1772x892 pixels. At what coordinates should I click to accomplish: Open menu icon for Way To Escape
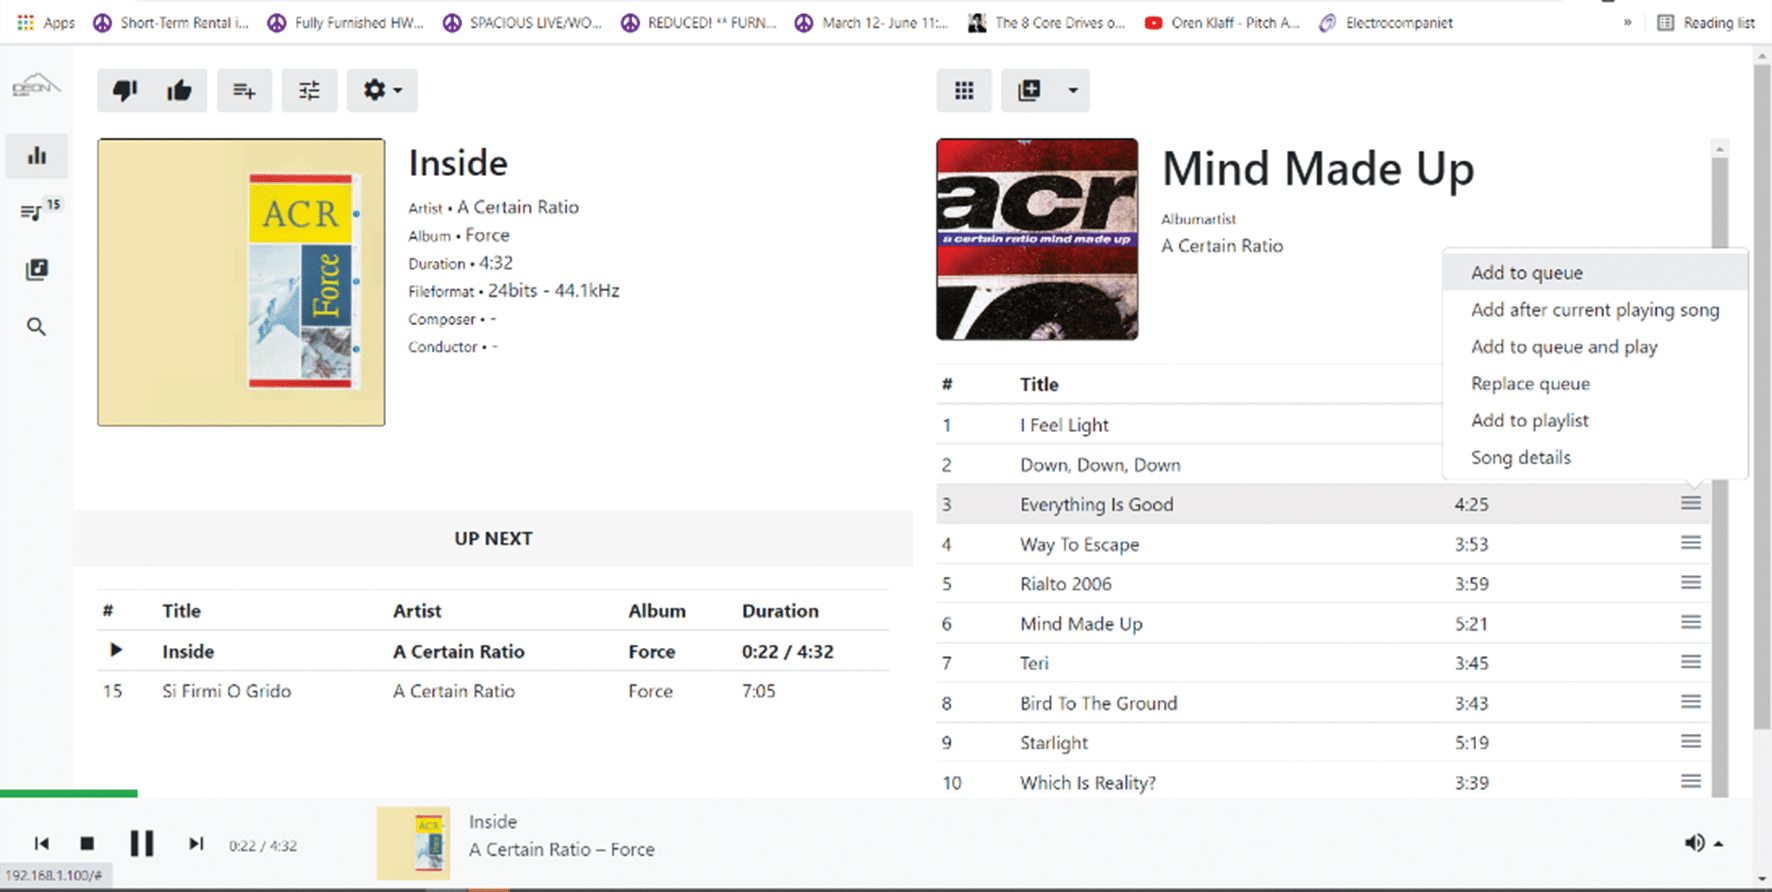[1691, 543]
